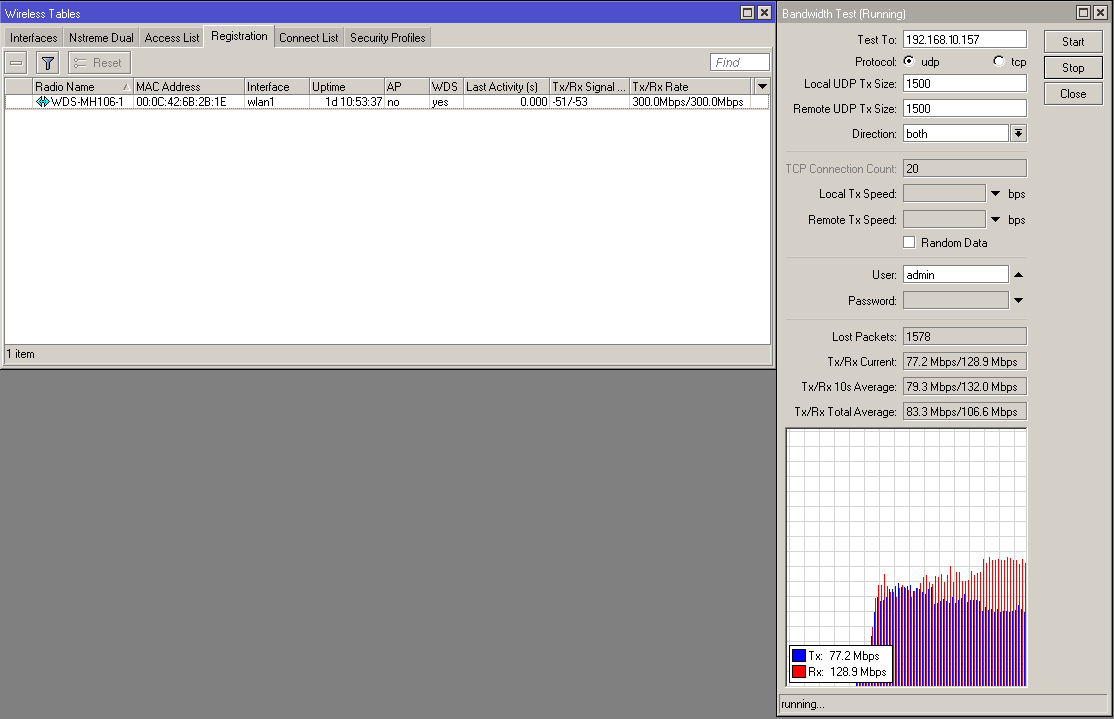The height and width of the screenshot is (719, 1114).
Task: Click the "1 item" status text
Action: click(21, 354)
